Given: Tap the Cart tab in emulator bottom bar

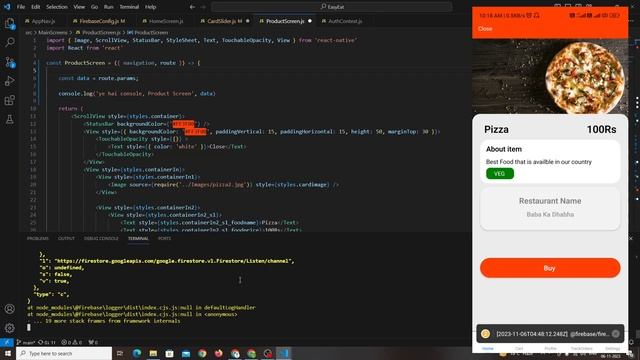Looking at the screenshot, I should [519, 348].
